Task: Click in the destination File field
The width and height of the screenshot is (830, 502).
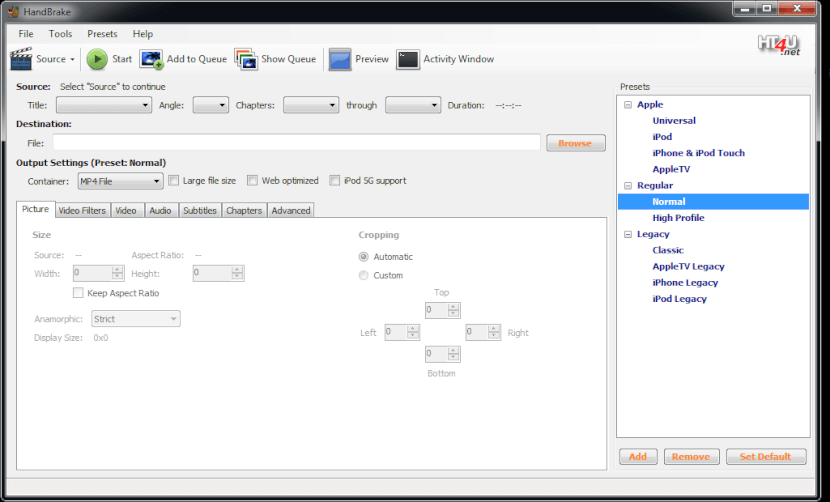Action: tap(296, 142)
